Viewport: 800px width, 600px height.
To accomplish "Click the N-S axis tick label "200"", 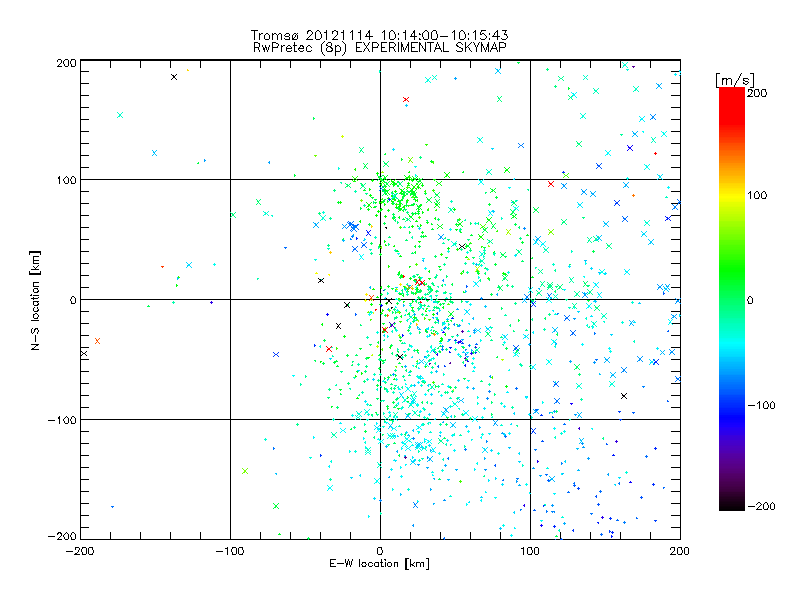I will point(66,63).
